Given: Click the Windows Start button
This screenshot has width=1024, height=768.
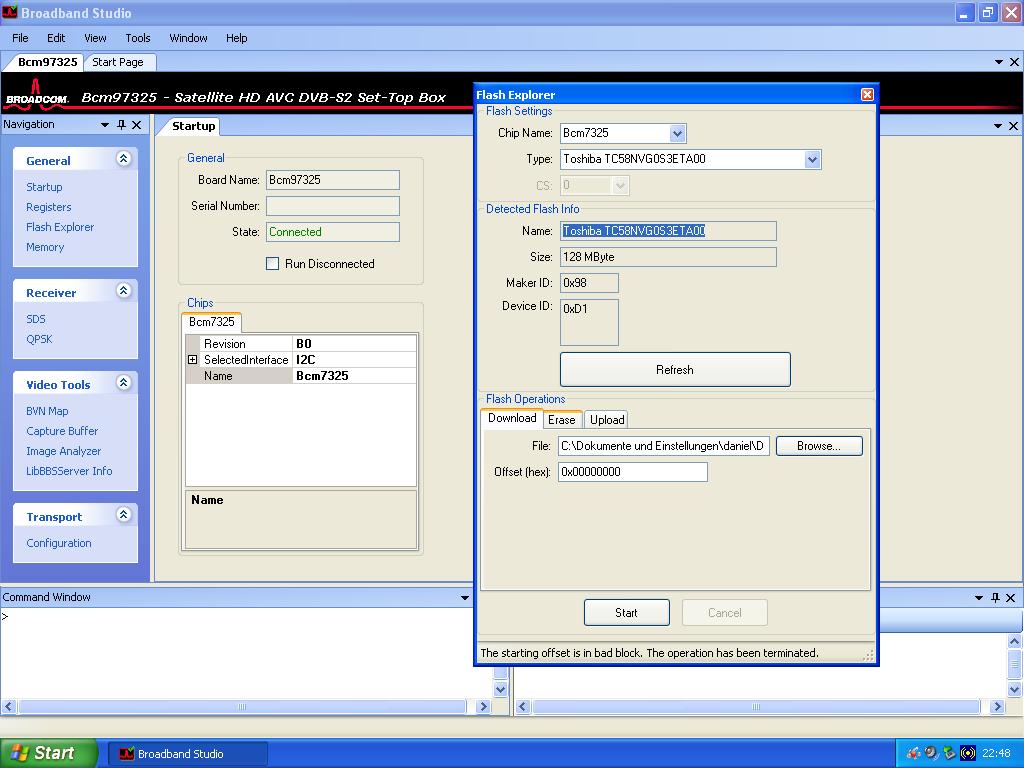Looking at the screenshot, I should tap(48, 753).
